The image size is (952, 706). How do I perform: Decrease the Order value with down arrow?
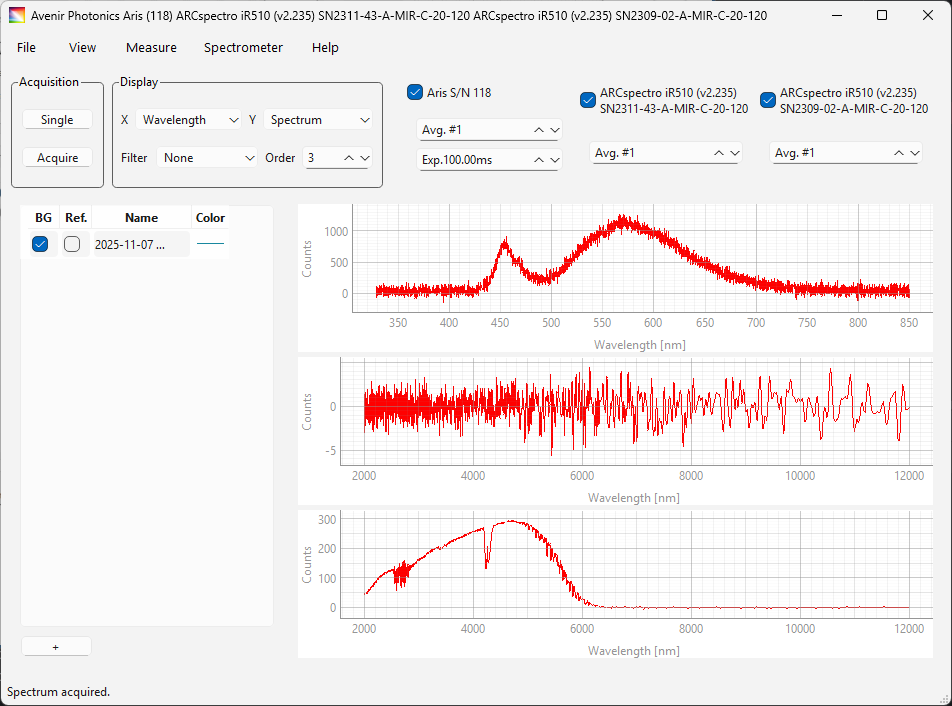364,158
